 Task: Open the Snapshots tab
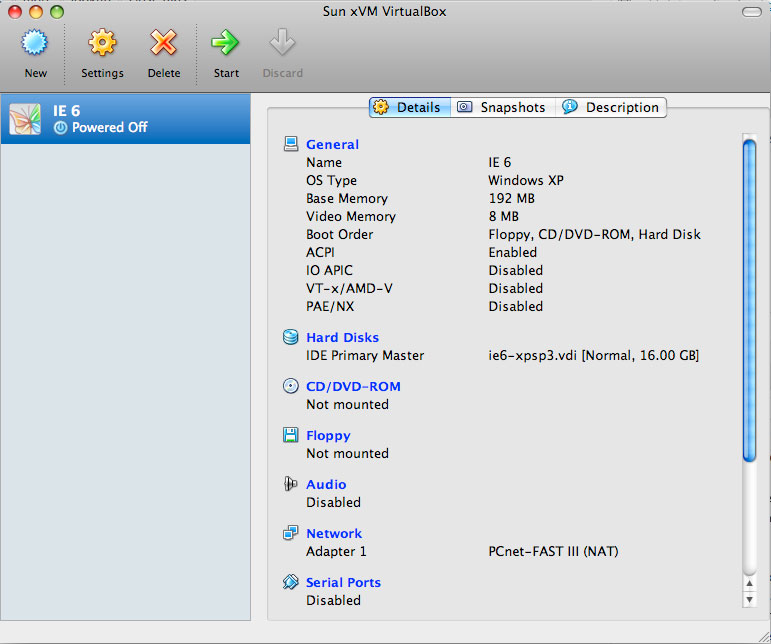(503, 107)
